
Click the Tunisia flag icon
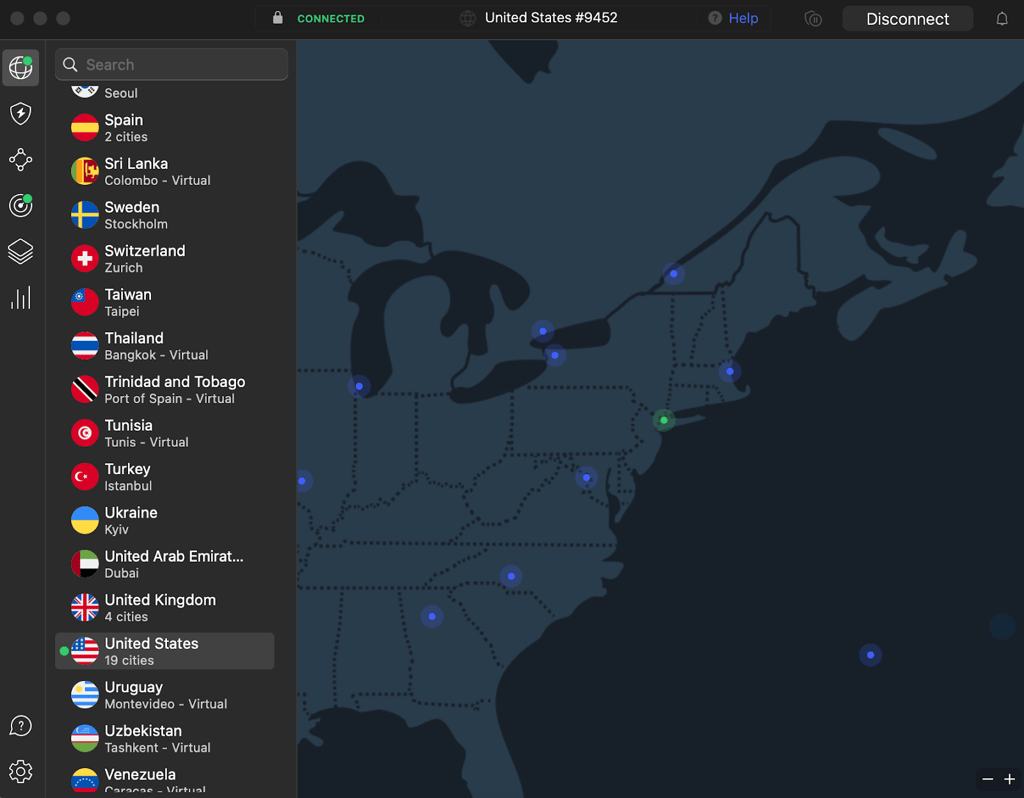(85, 433)
